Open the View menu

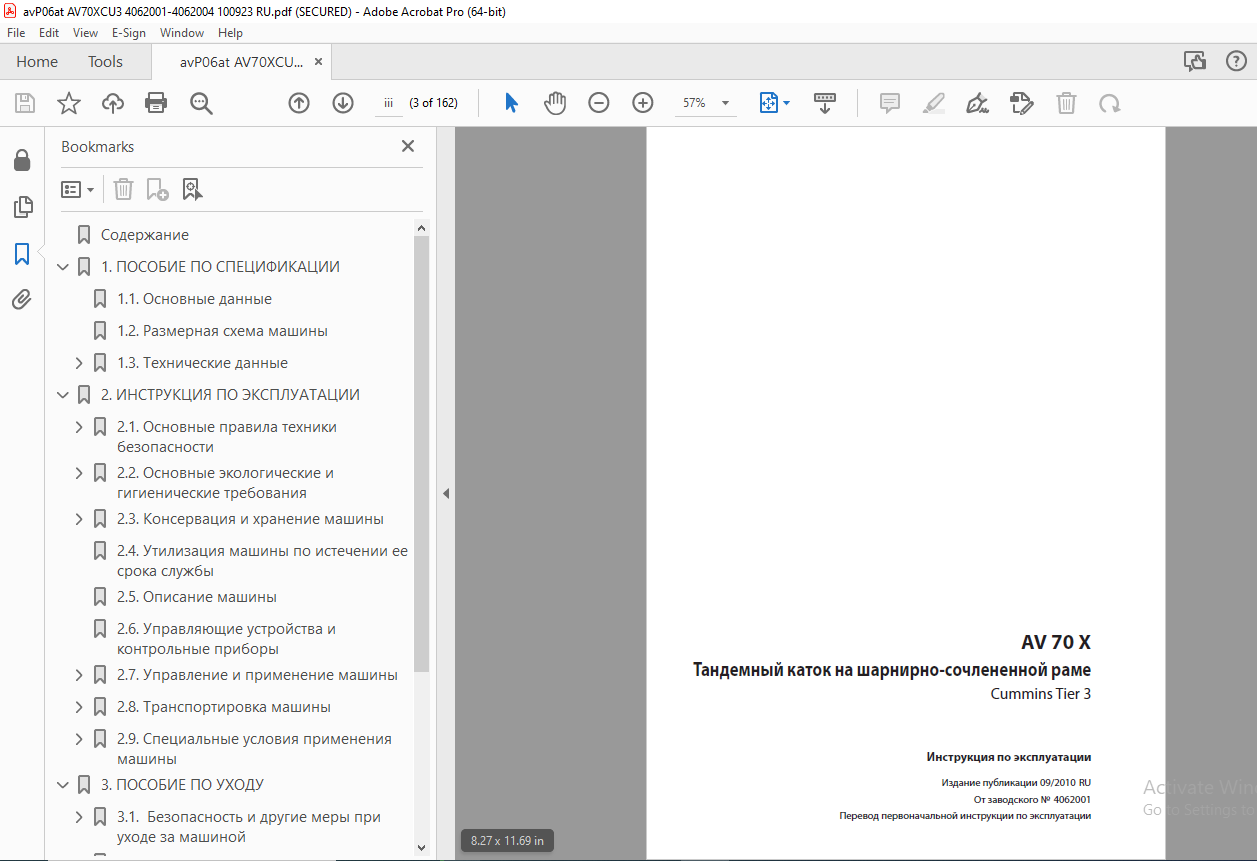pos(85,33)
